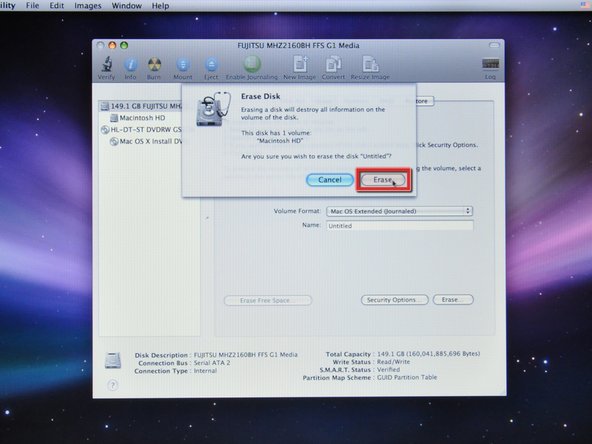Click the Name input field

click(399, 225)
